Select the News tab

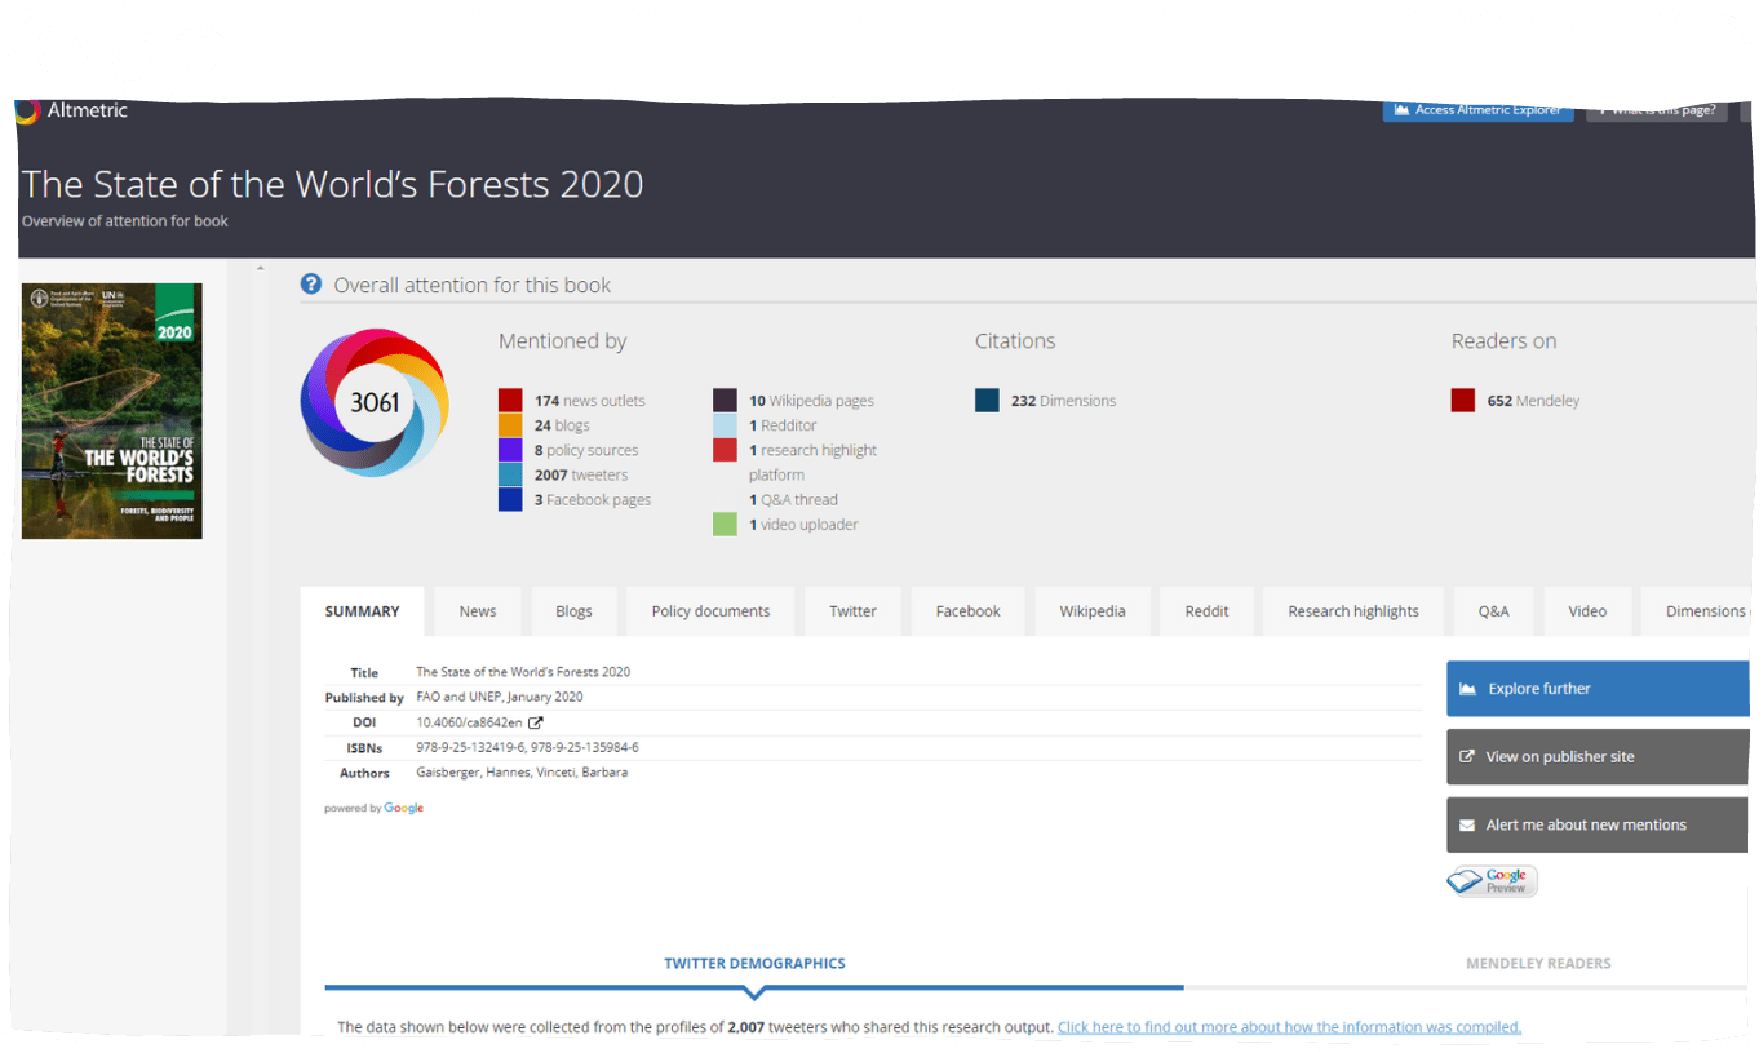point(477,611)
